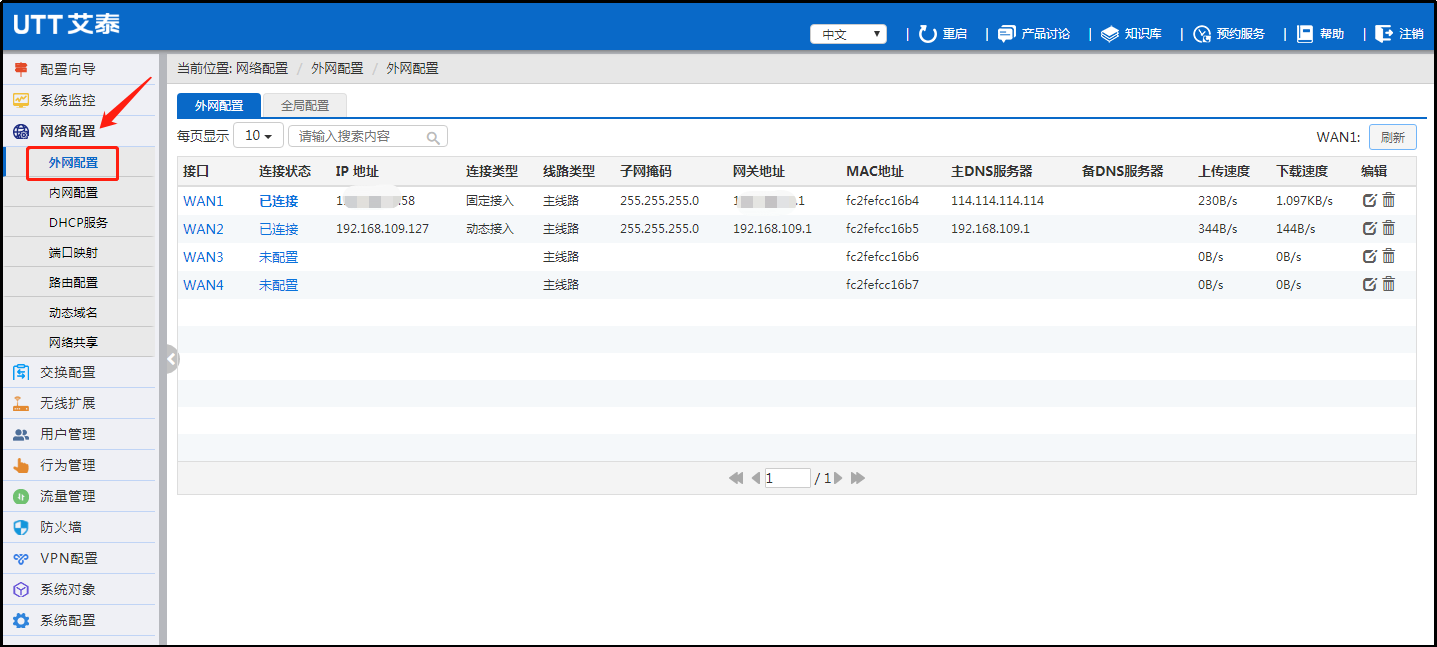
Task: Select 端口映射 in the sidebar
Action: 73,252
